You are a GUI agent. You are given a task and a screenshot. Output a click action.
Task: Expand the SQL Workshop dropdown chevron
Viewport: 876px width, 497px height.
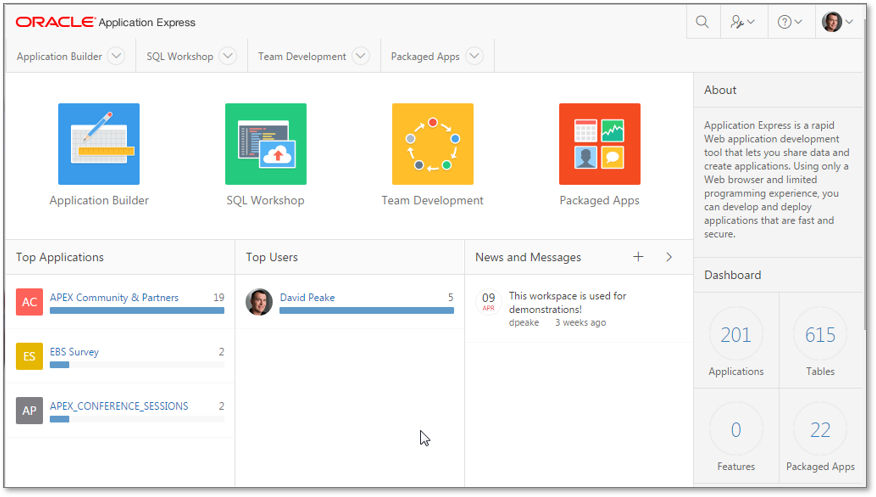pyautogui.click(x=228, y=56)
